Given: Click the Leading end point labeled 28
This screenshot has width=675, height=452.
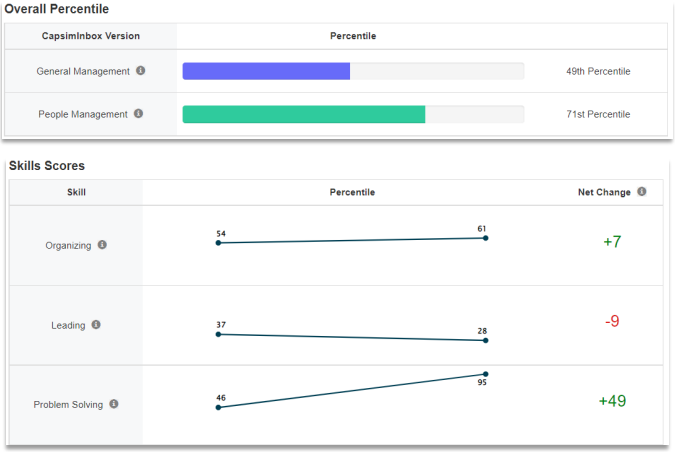Looking at the screenshot, I should pos(485,340).
